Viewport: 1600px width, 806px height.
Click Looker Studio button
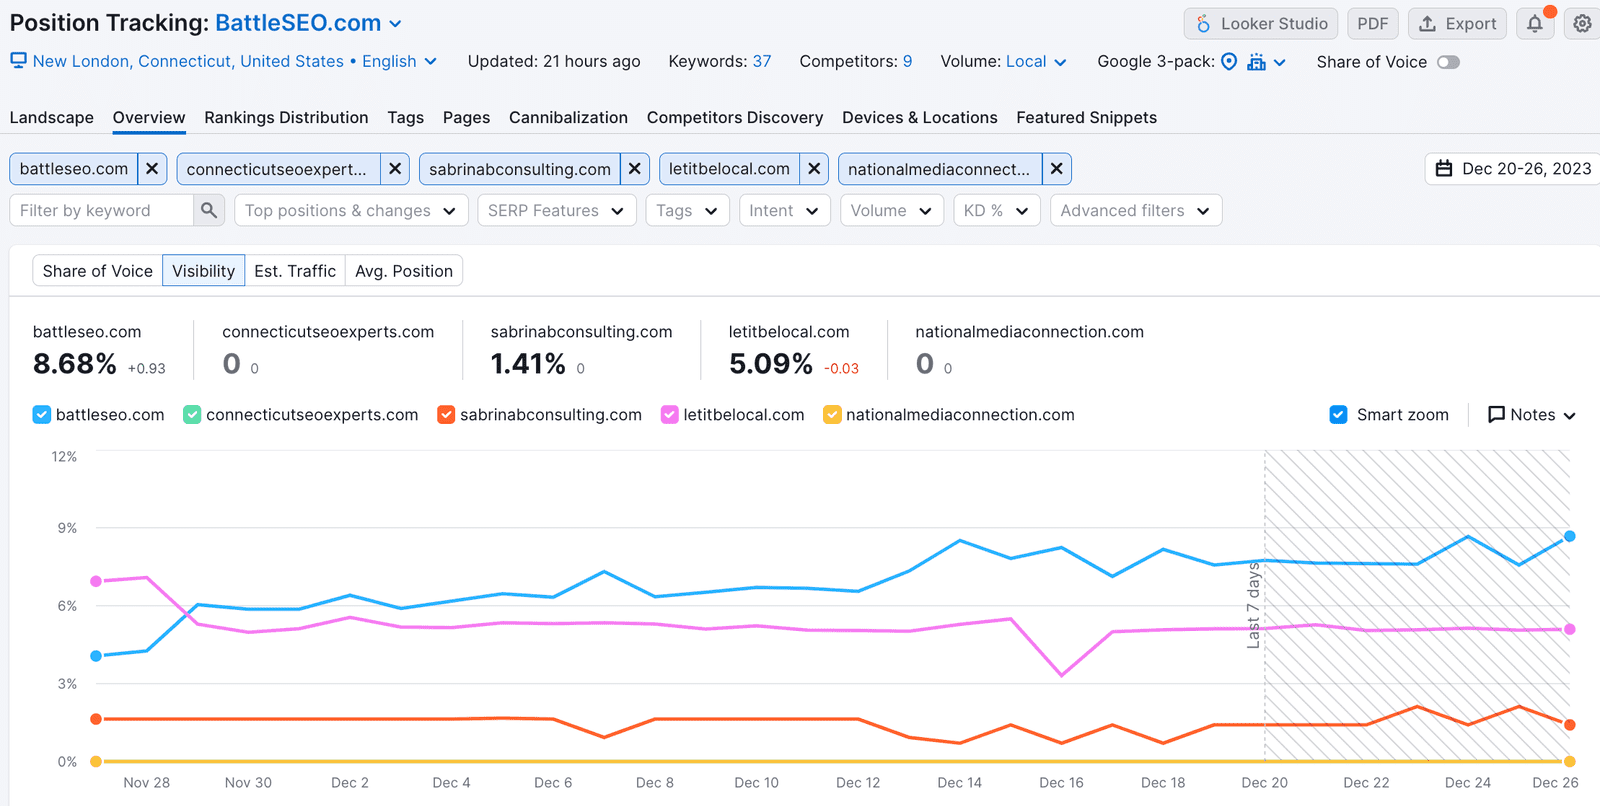(x=1261, y=24)
